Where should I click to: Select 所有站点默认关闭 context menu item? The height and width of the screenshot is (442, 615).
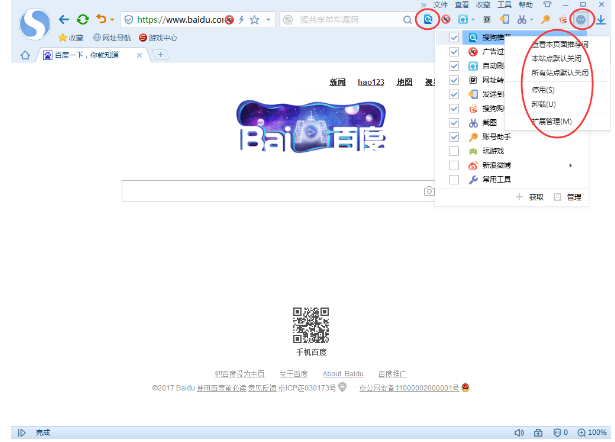(560, 73)
